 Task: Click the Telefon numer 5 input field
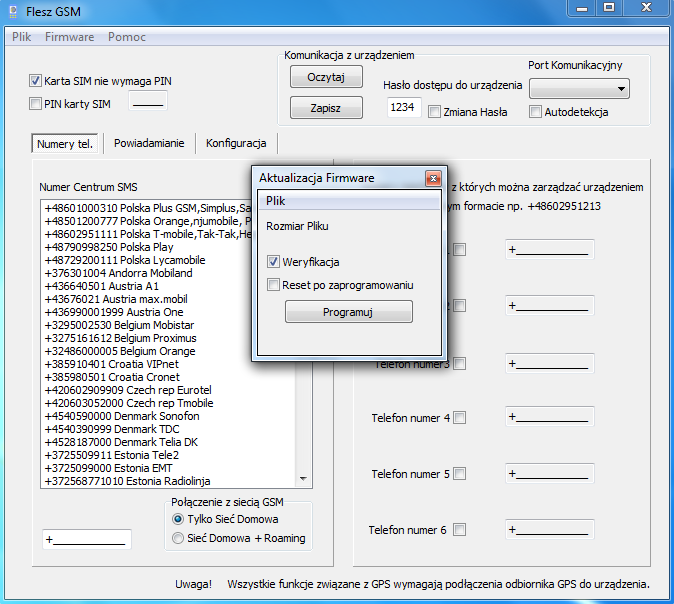(550, 473)
